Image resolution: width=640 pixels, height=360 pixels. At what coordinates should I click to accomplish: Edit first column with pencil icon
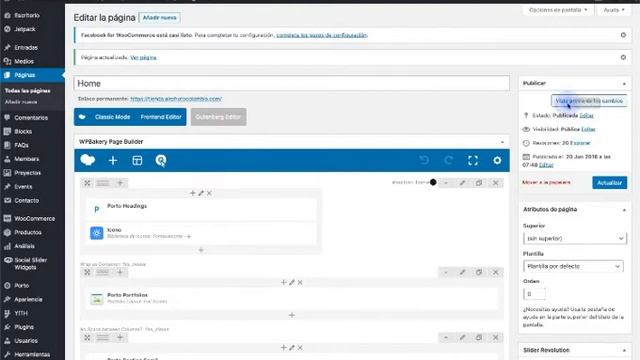click(x=201, y=193)
